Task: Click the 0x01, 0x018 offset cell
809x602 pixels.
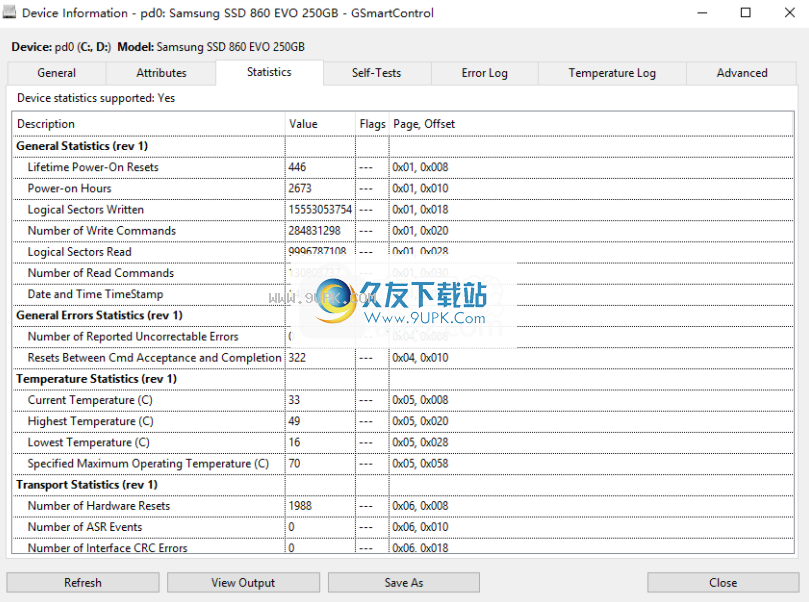Action: tap(591, 209)
